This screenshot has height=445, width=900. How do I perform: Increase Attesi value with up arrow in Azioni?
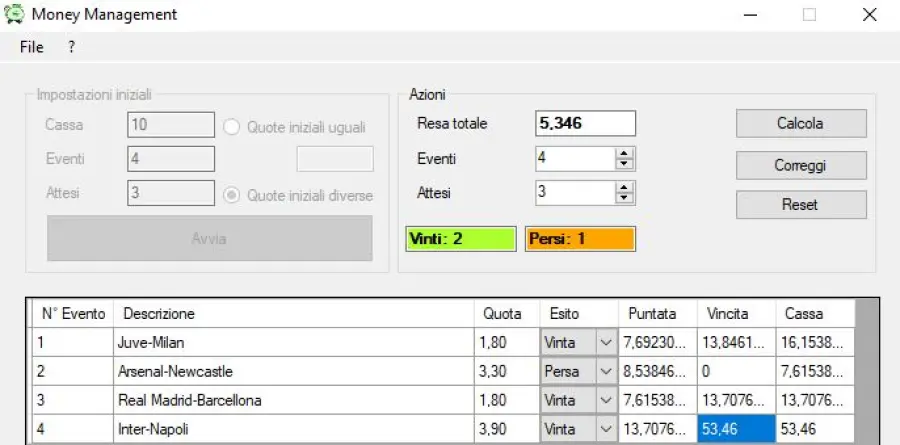(624, 188)
